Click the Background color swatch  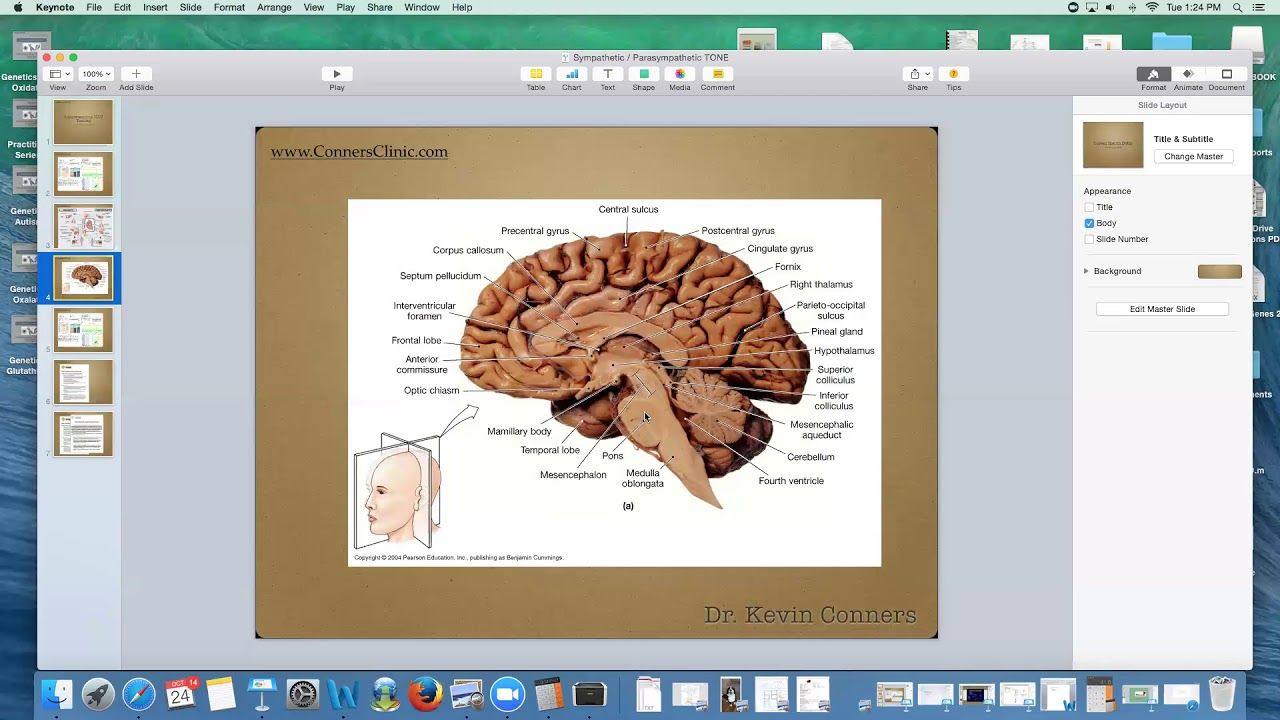pyautogui.click(x=1219, y=271)
